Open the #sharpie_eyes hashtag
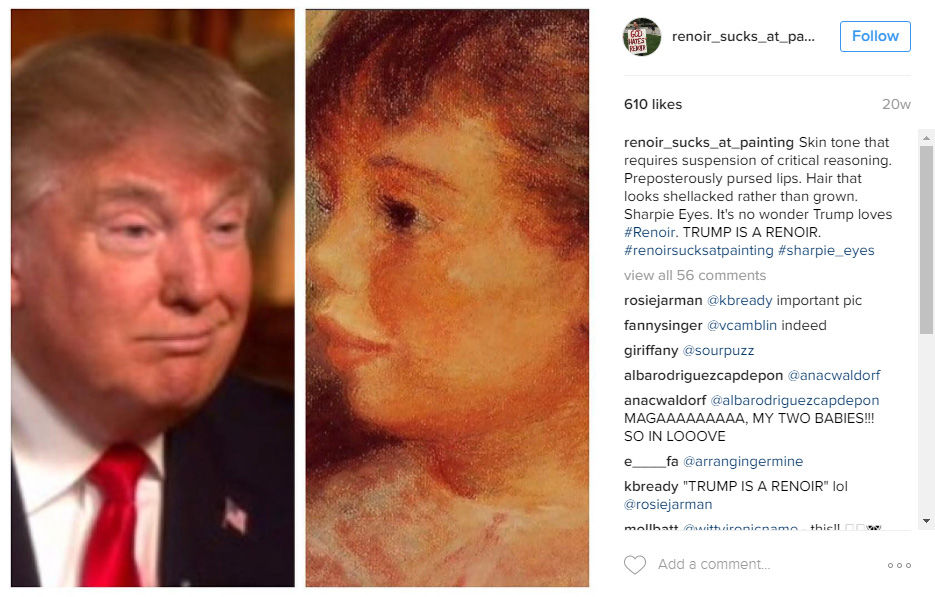This screenshot has width=935, height=597. 826,250
